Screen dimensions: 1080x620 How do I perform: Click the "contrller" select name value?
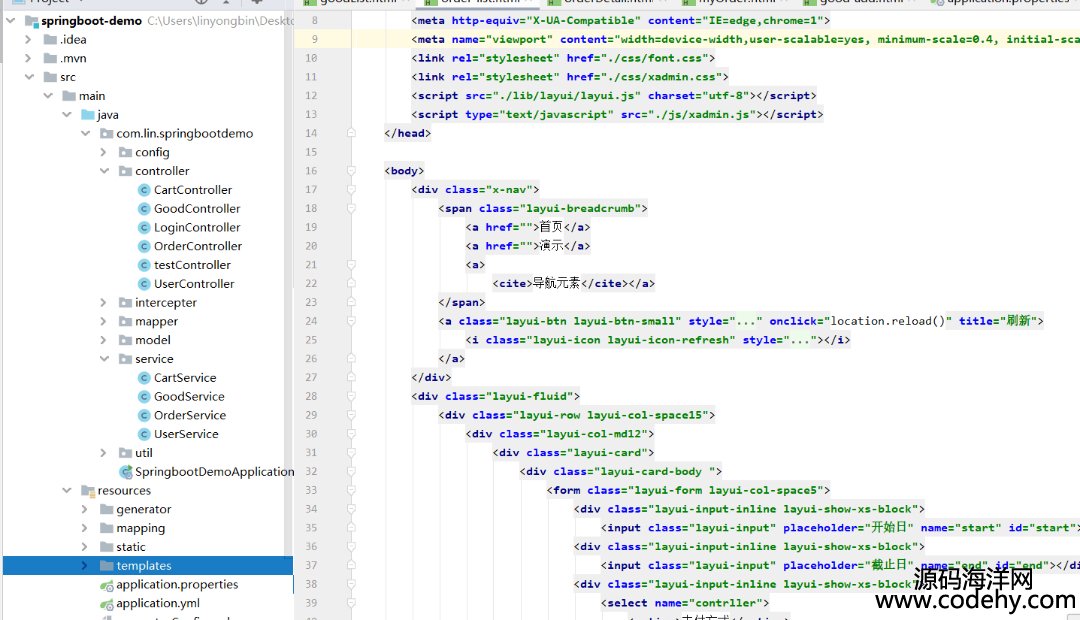723,603
